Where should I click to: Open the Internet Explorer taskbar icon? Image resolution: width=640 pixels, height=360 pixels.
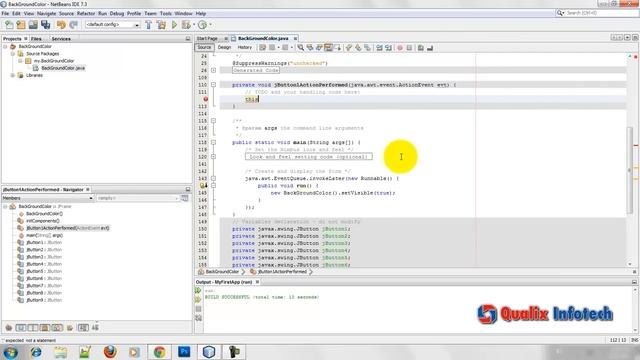click(x=36, y=351)
